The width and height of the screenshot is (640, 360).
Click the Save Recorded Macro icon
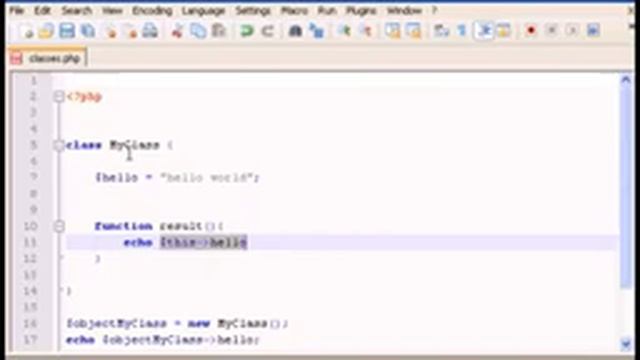click(x=593, y=31)
